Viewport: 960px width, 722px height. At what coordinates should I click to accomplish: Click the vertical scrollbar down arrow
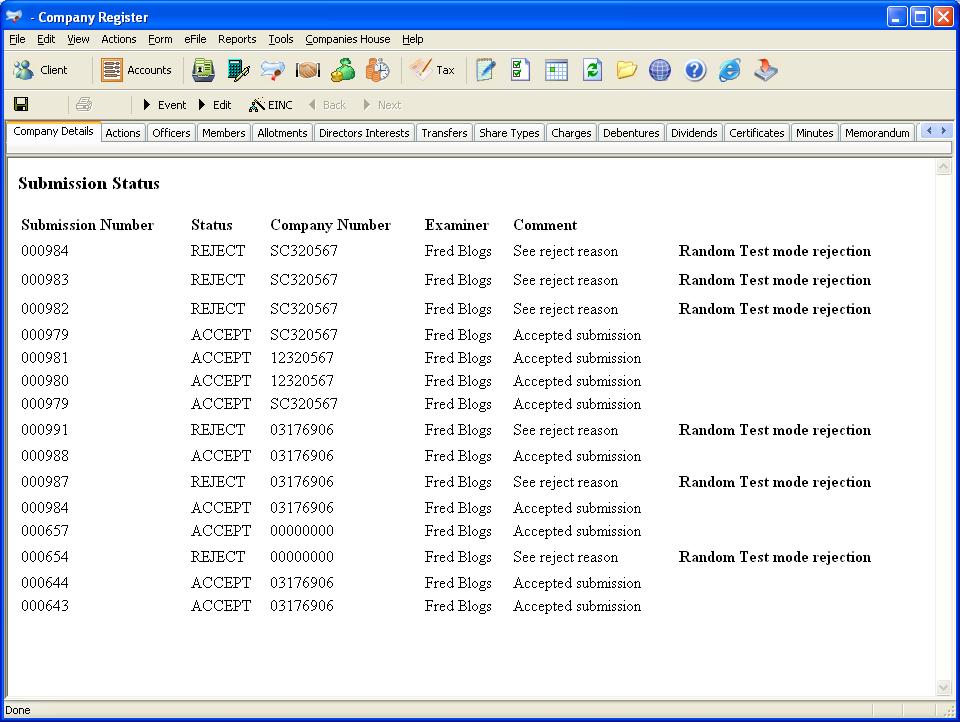pyautogui.click(x=943, y=688)
